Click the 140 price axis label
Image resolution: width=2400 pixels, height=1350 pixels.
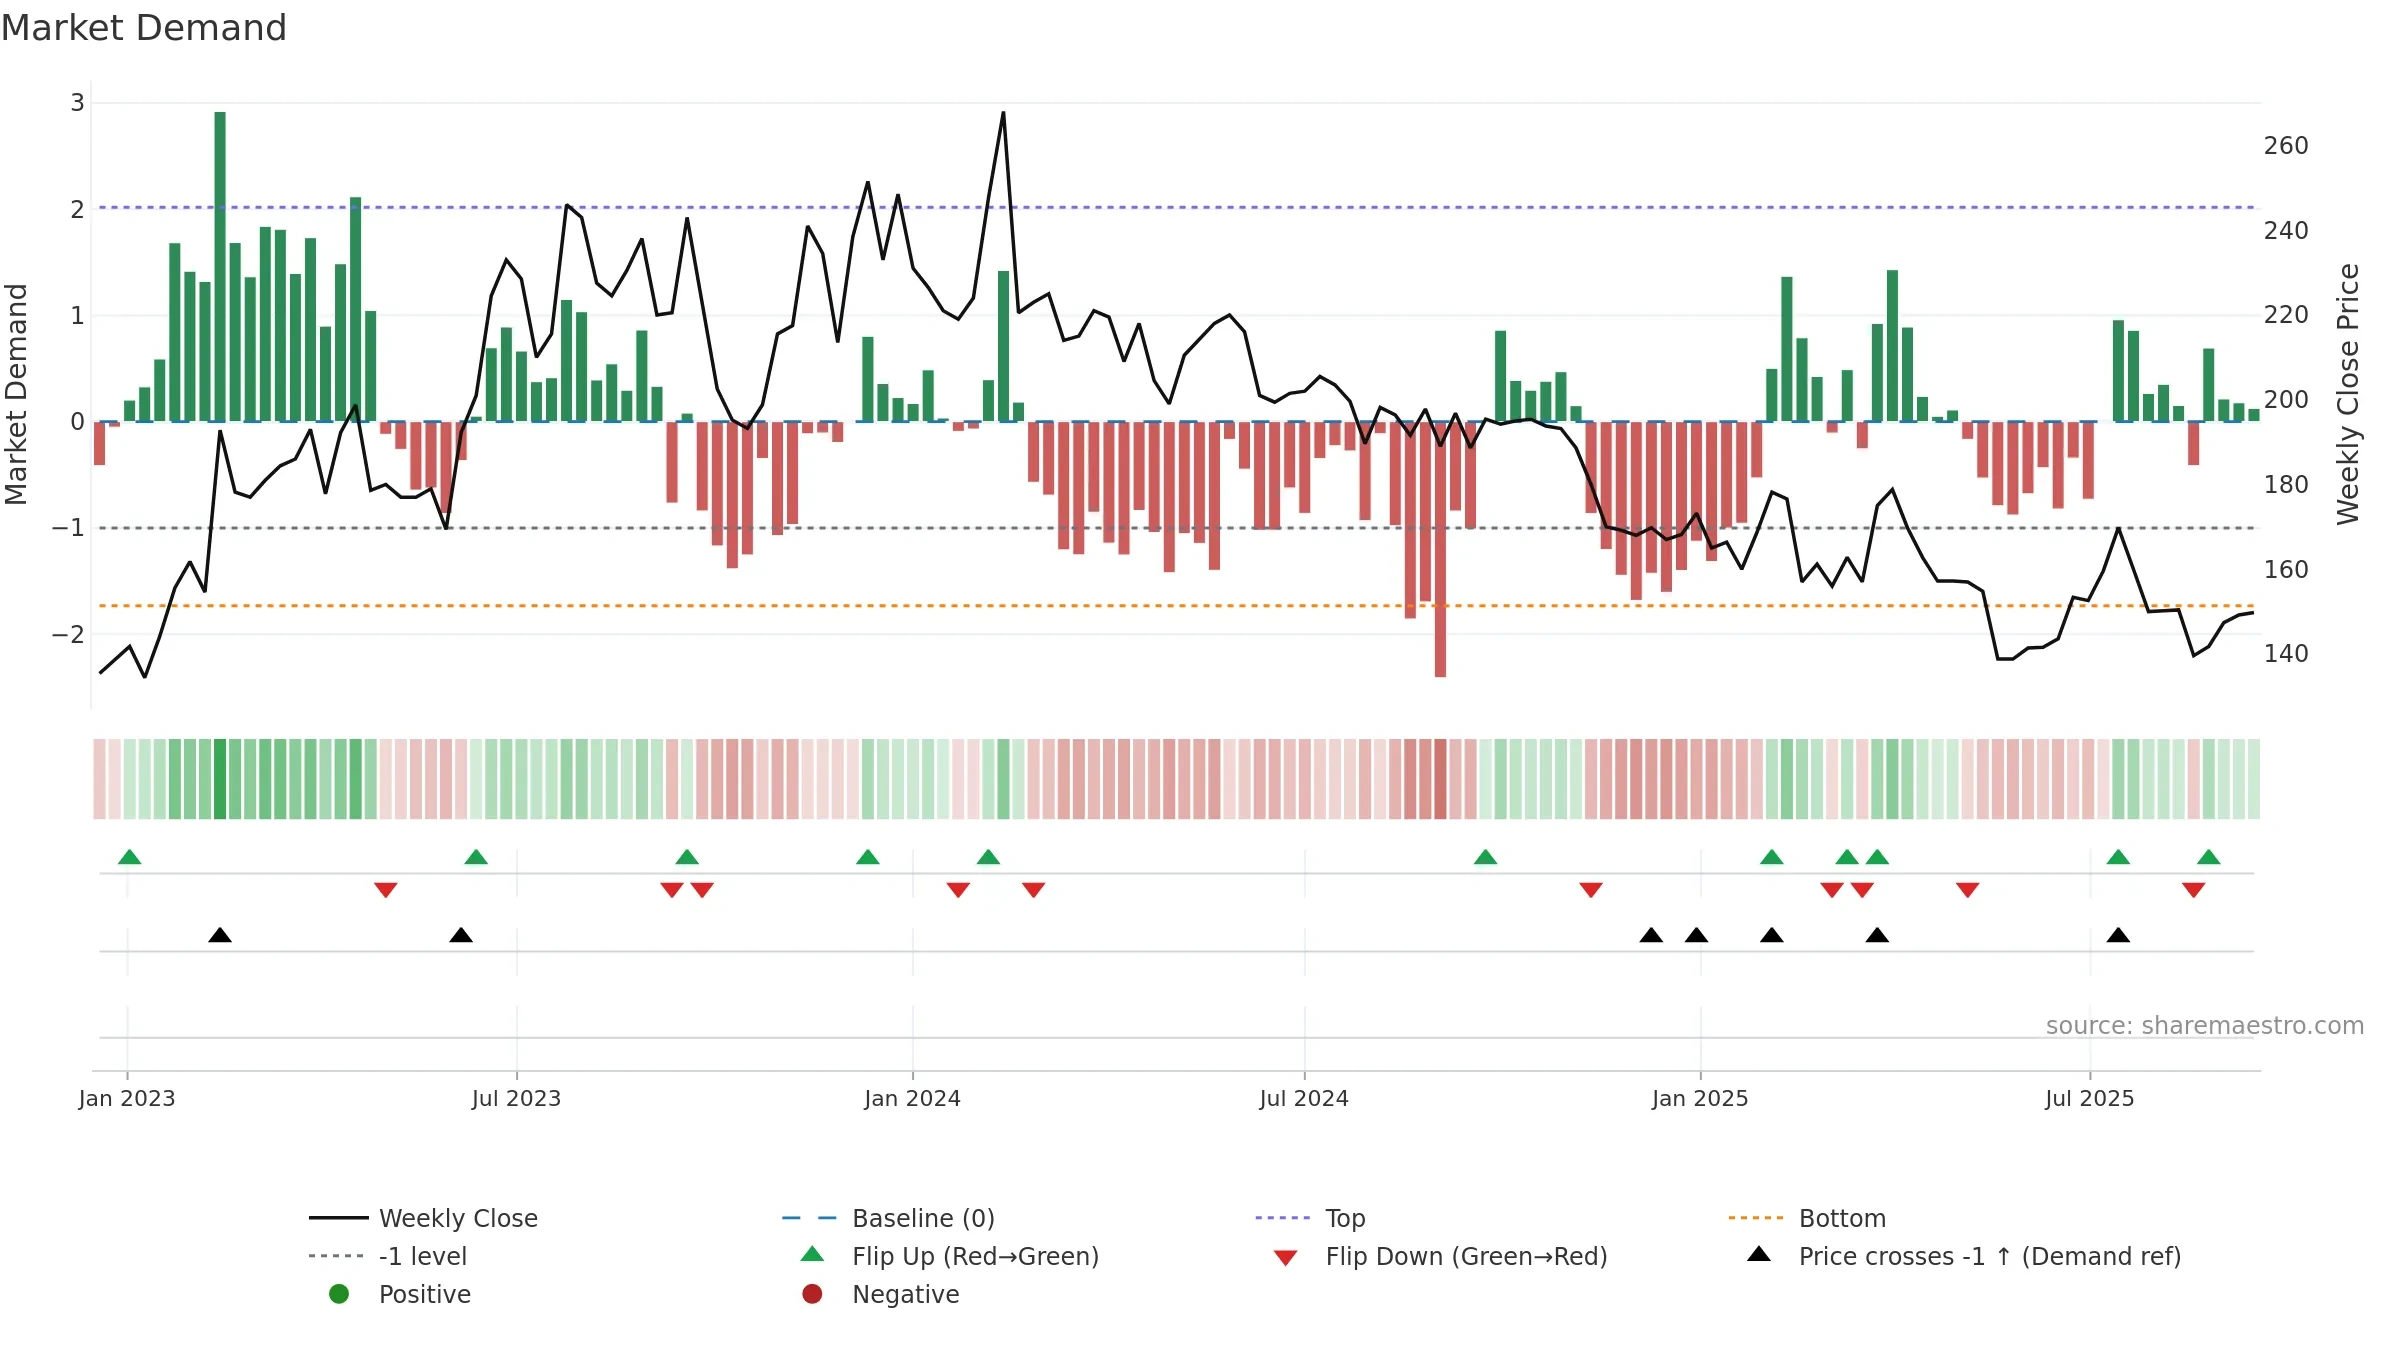pos(2286,654)
